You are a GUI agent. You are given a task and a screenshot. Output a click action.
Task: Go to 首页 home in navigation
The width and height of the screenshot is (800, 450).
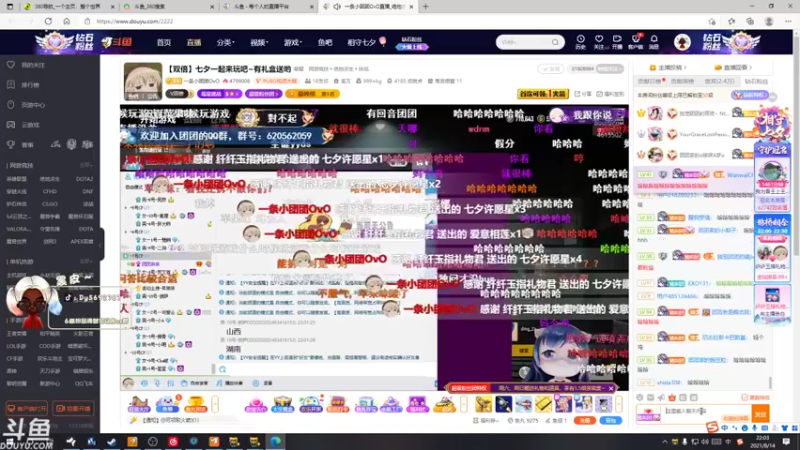(164, 42)
